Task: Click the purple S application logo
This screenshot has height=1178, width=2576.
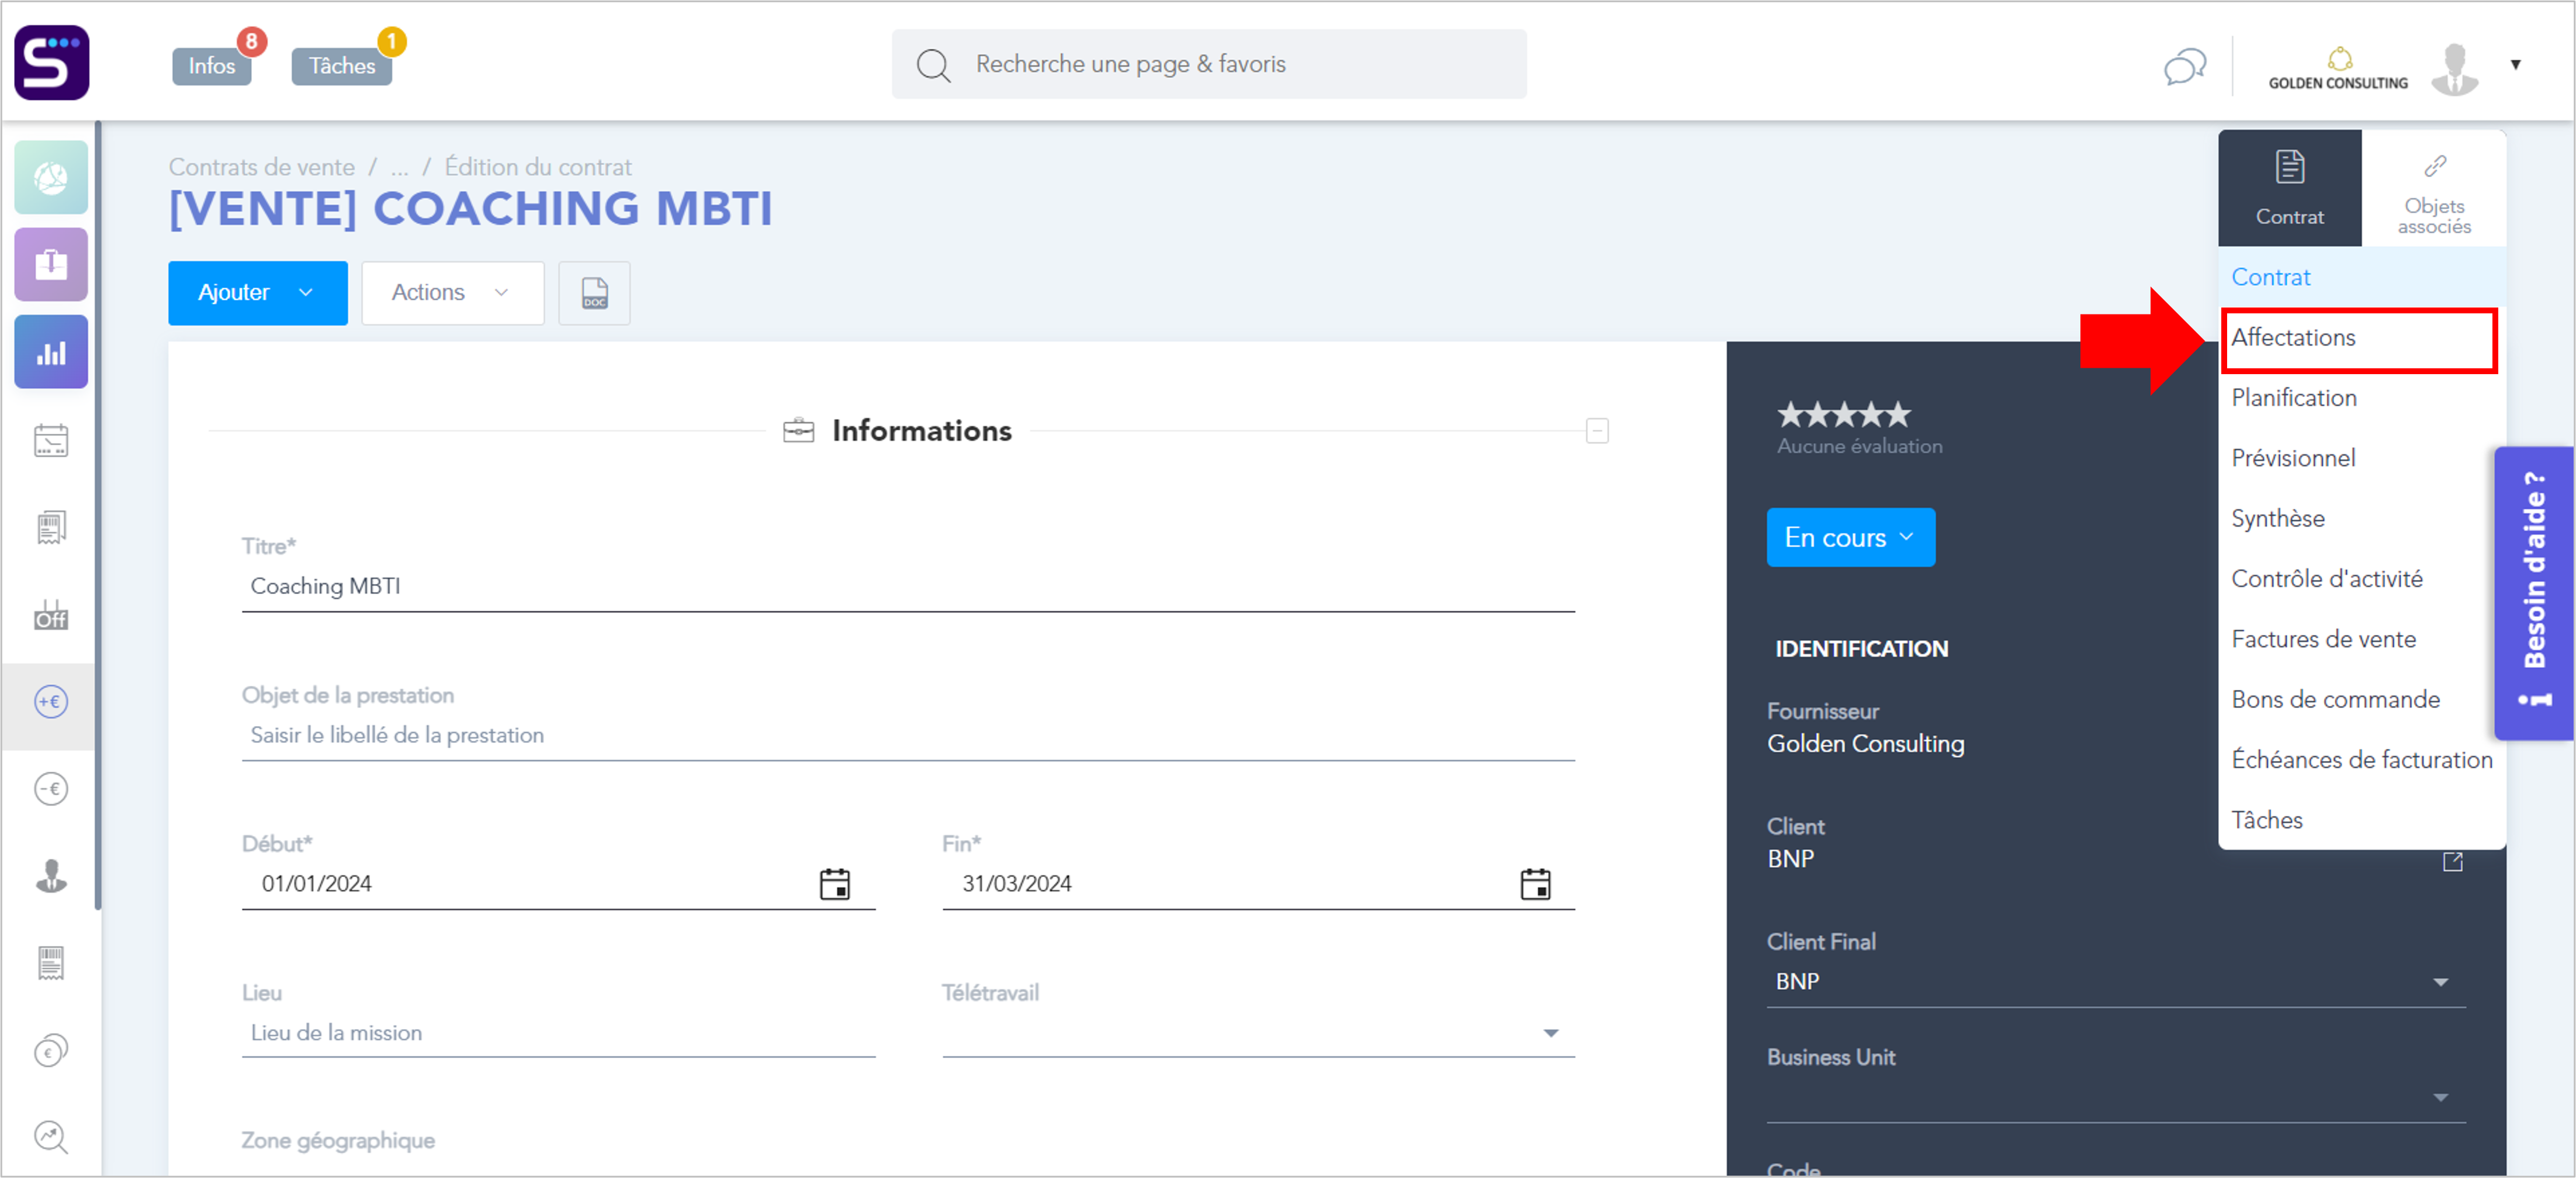Action: 52,63
